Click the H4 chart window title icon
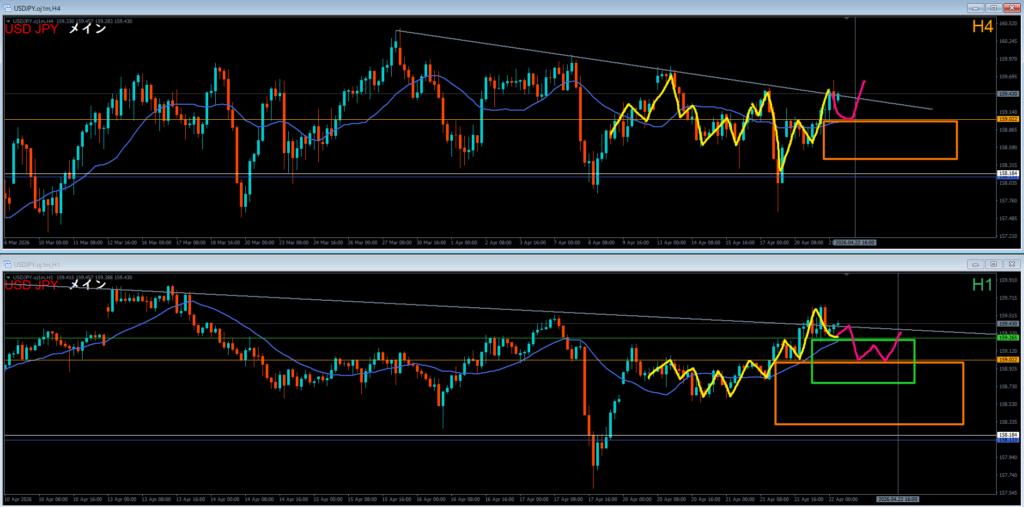1024x507 pixels. 8,8
